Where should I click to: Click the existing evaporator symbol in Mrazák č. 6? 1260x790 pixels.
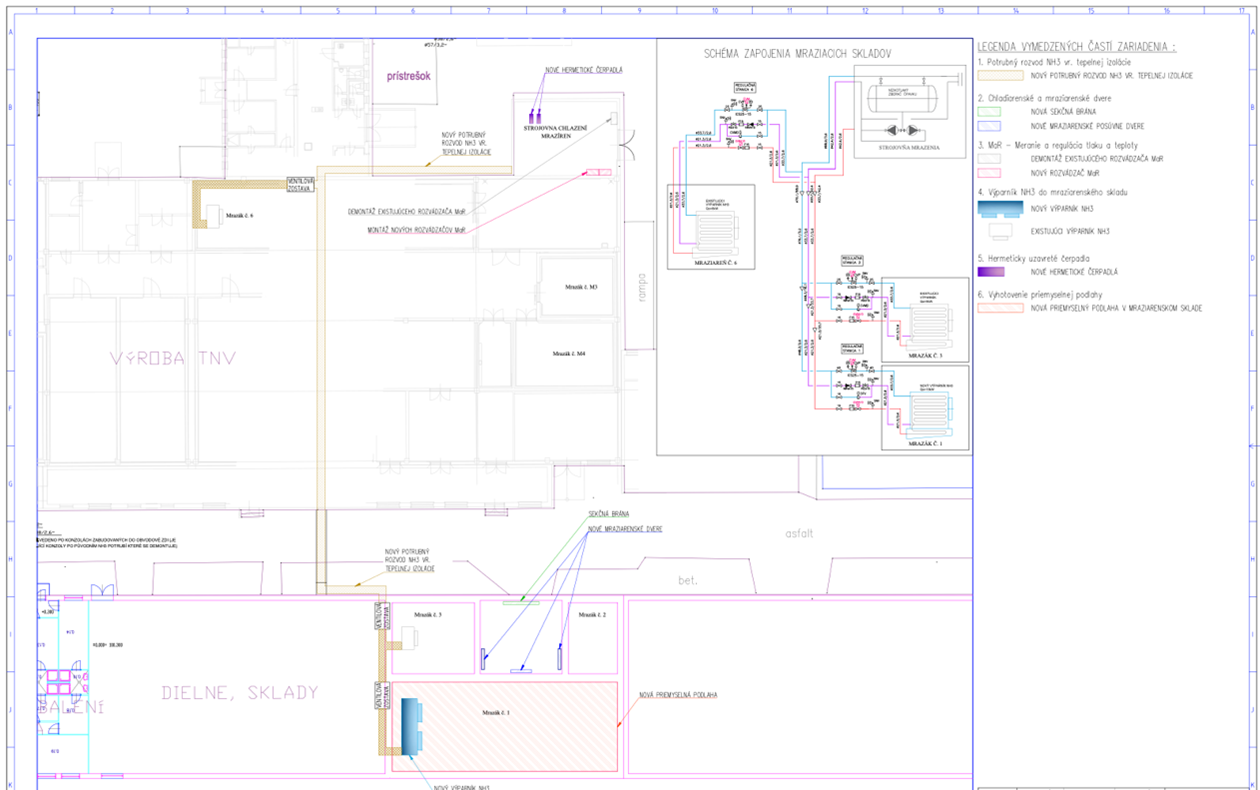tap(214, 214)
